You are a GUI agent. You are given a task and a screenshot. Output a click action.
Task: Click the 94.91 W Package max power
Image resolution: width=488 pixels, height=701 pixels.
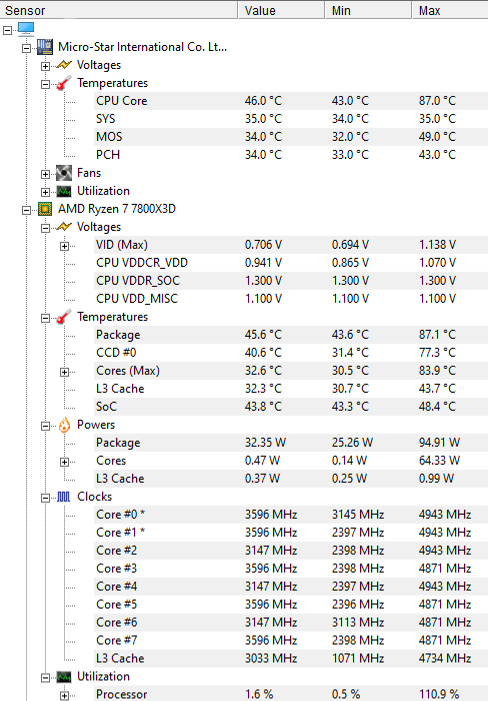click(x=439, y=443)
